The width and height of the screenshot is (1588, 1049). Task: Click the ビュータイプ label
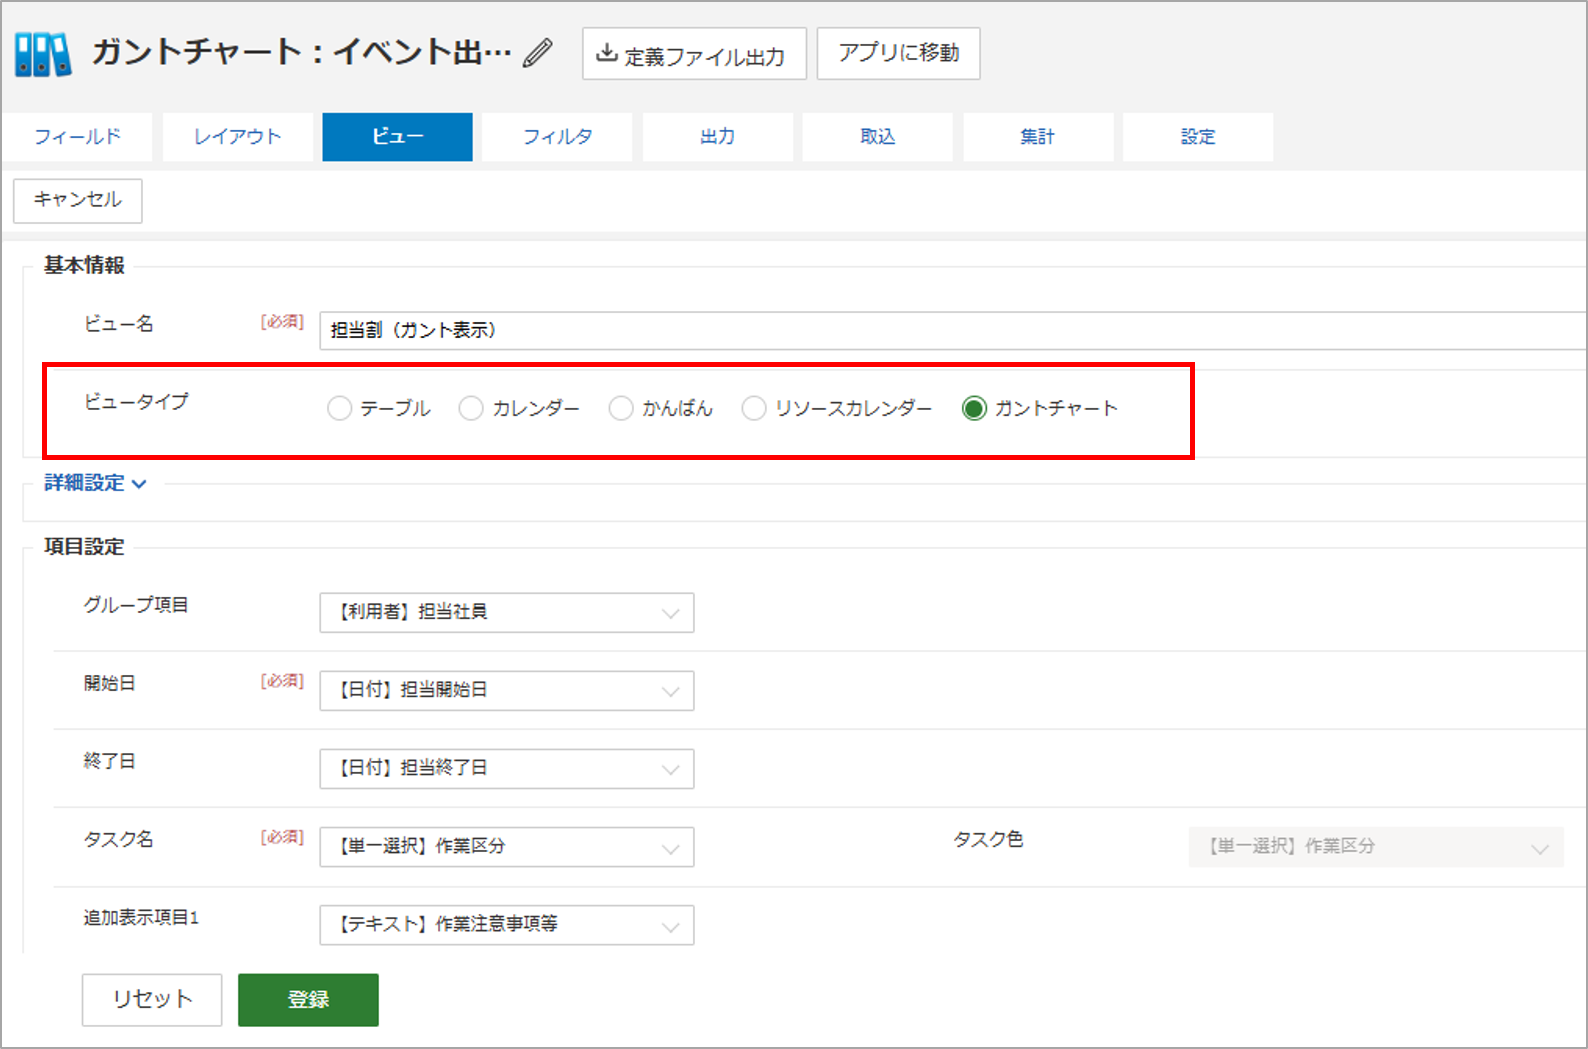136,402
